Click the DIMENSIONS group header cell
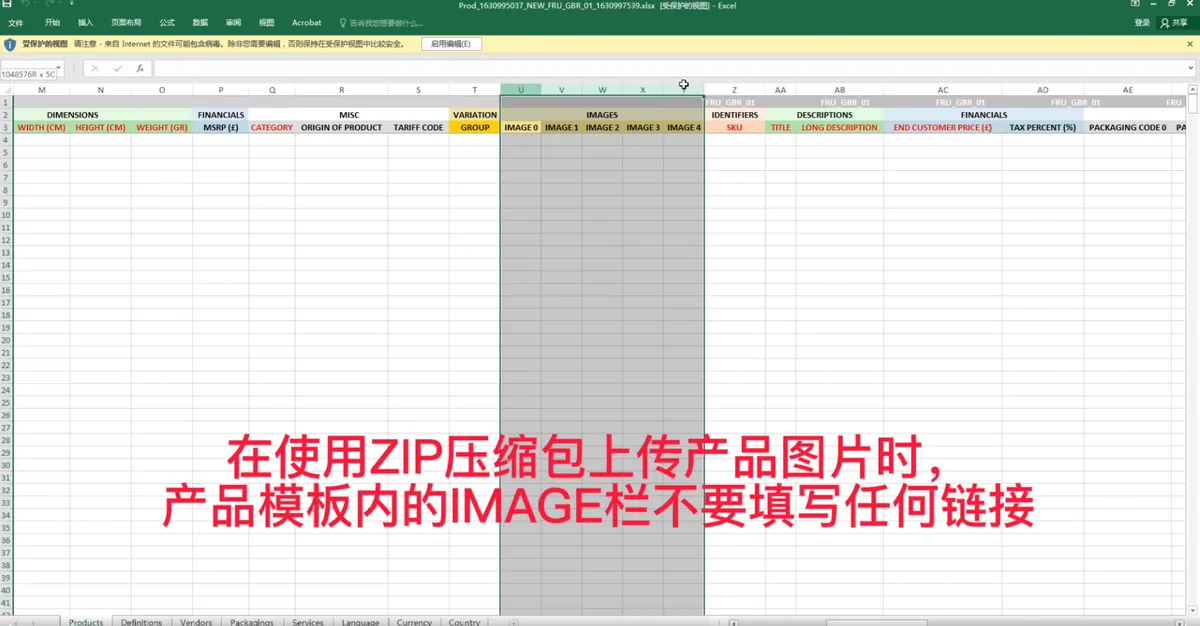Viewport: 1200px width, 626px height. (72, 115)
